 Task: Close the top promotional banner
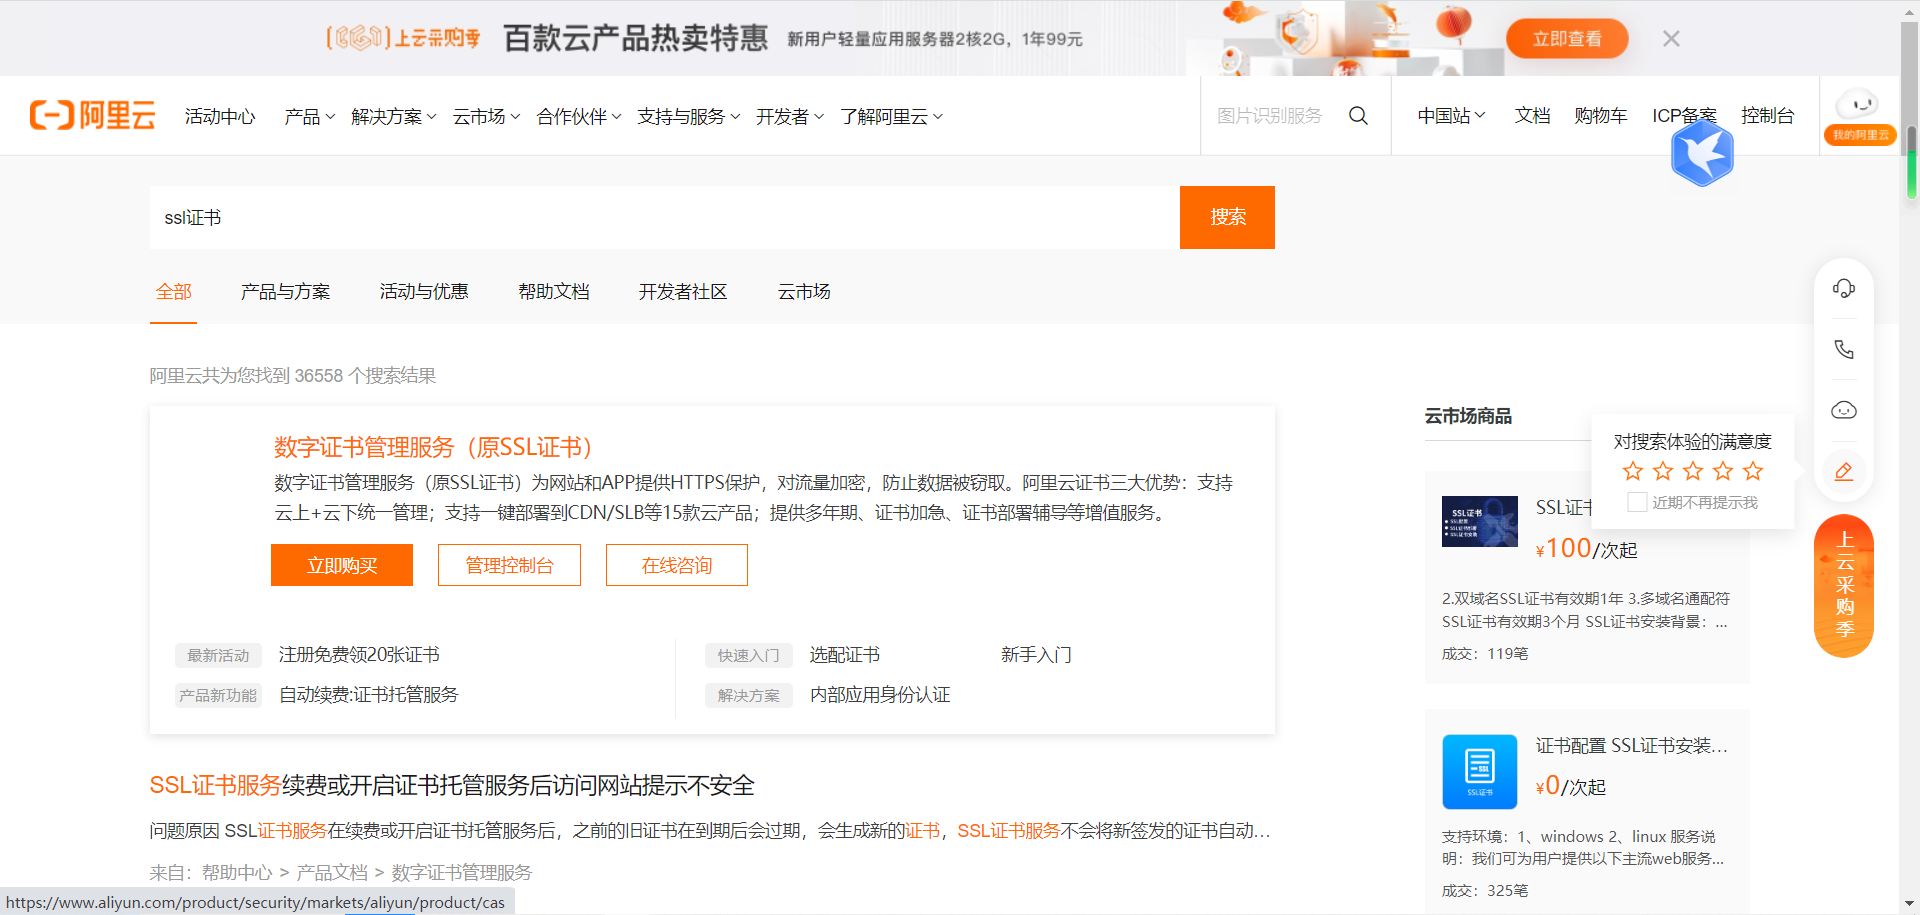pos(1671,39)
